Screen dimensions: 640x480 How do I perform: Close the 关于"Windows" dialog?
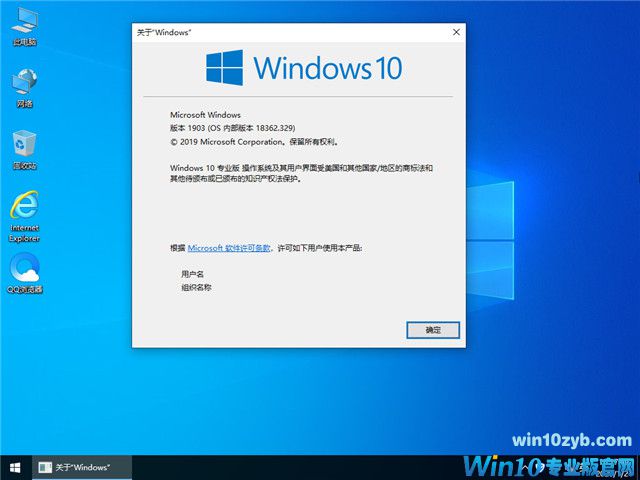point(455,32)
